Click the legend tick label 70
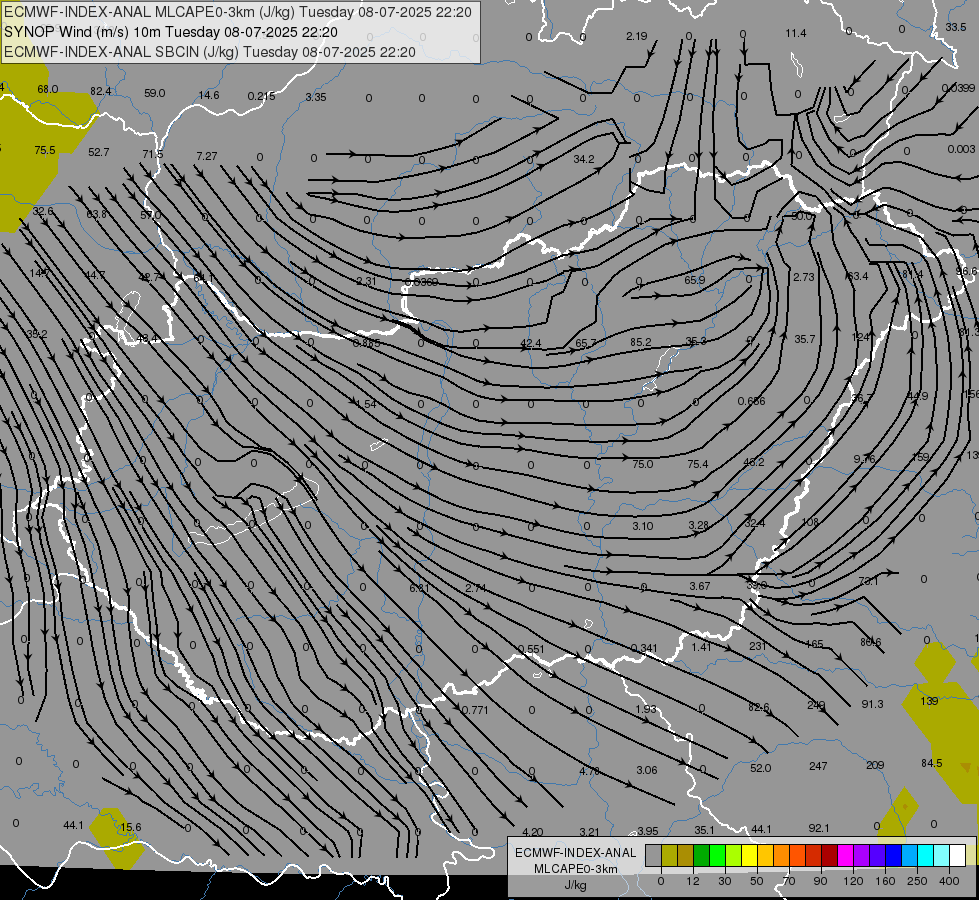 [x=789, y=881]
